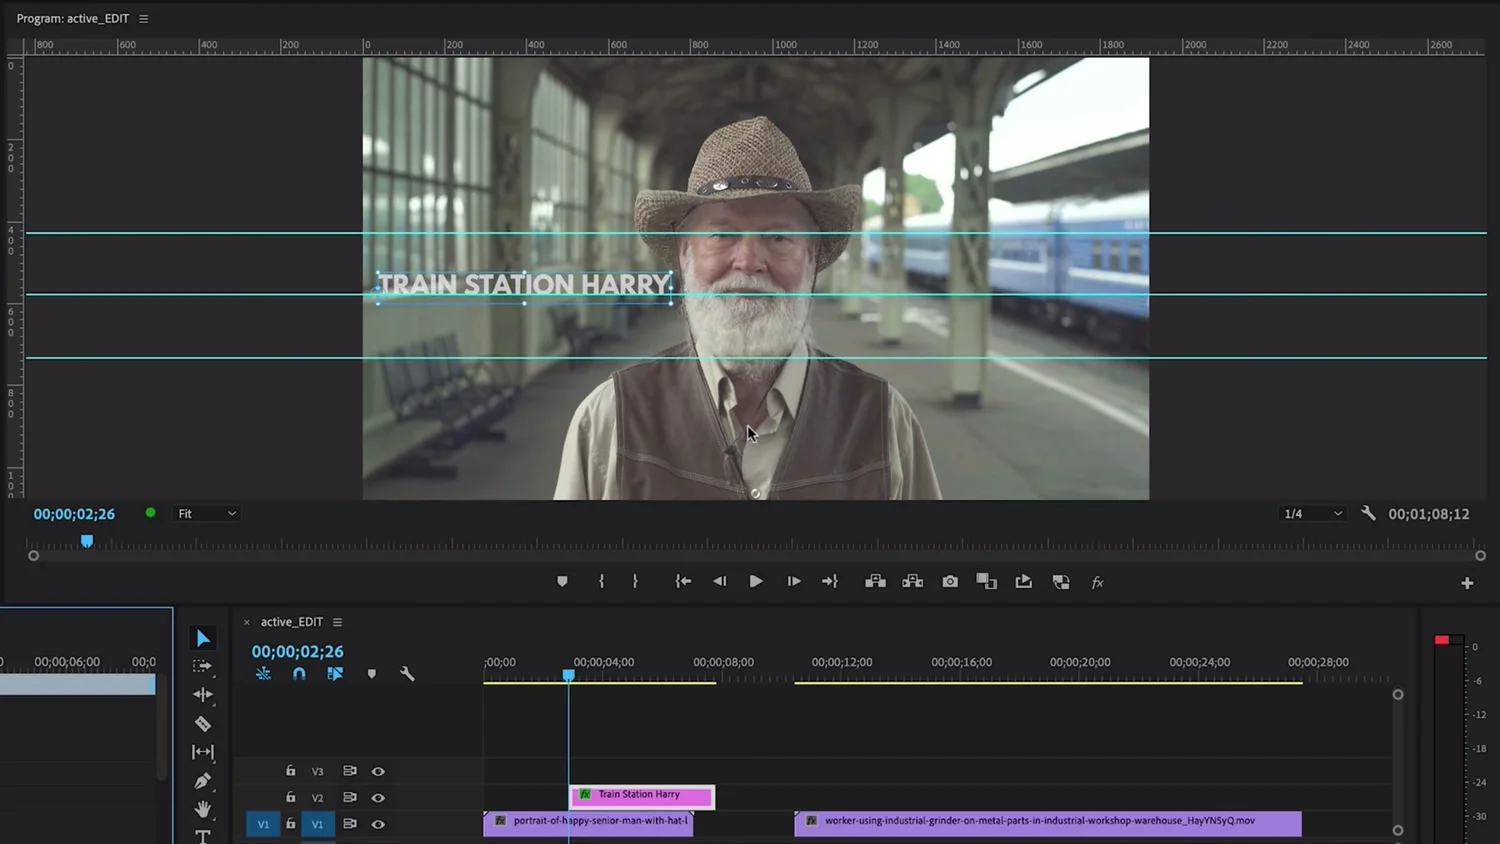This screenshot has height=844, width=1500.
Task: Click the Lift button
Action: [875, 581]
